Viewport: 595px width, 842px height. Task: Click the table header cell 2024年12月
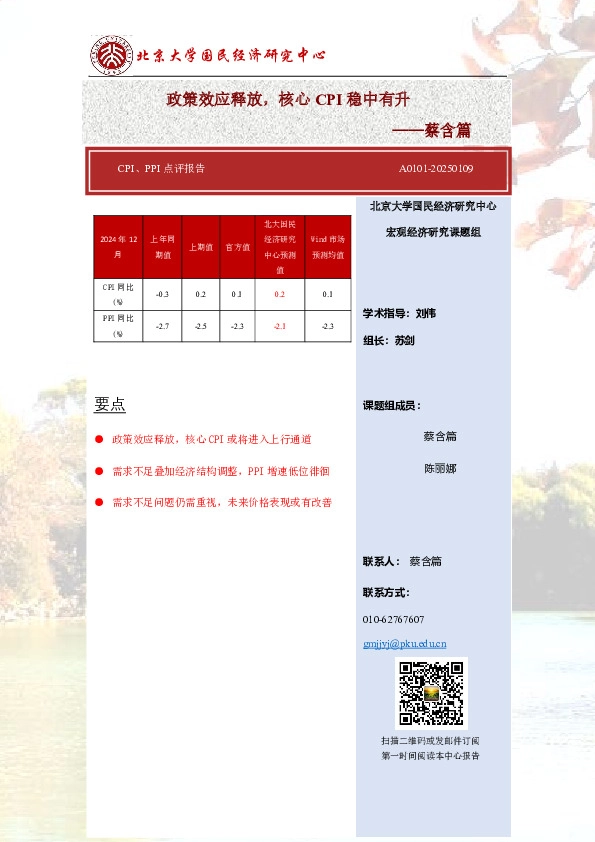click(x=118, y=247)
